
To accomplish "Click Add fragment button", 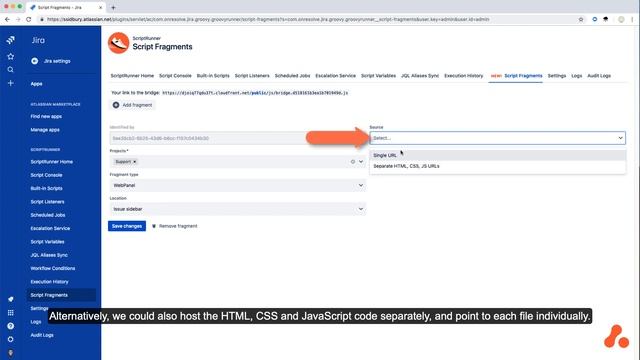I will pyautogui.click(x=133, y=105).
